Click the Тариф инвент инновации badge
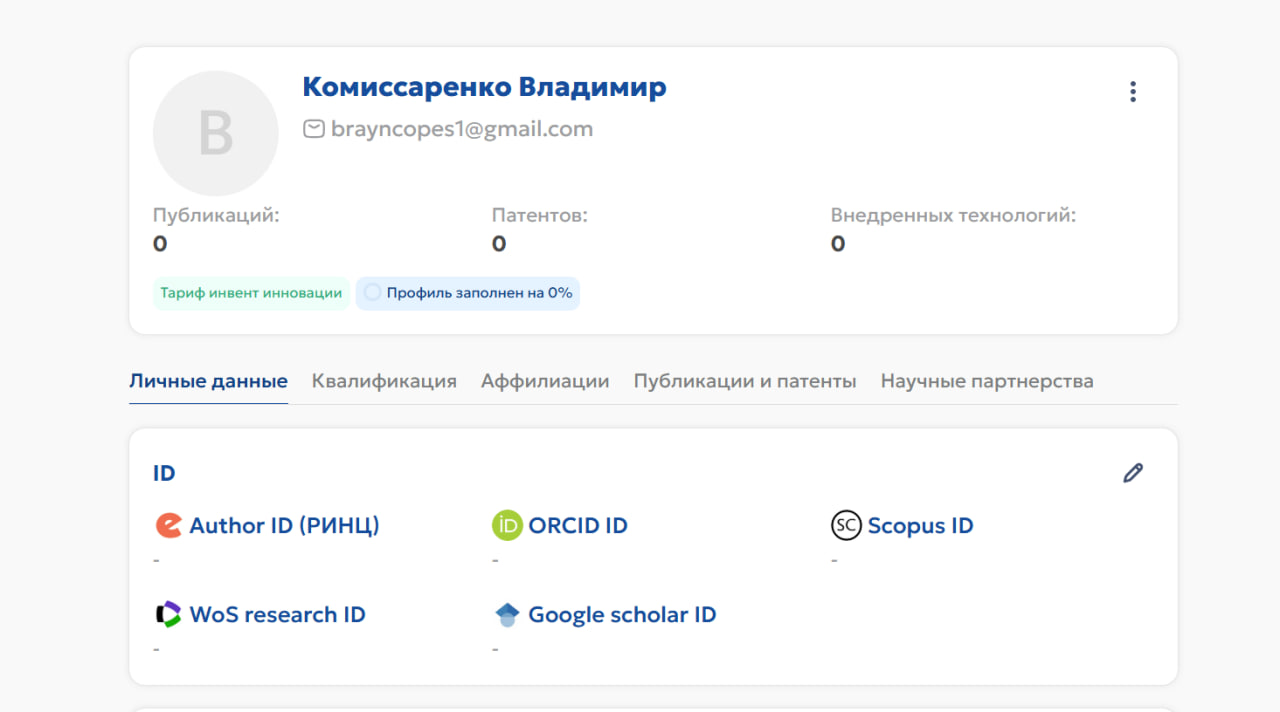 (251, 293)
